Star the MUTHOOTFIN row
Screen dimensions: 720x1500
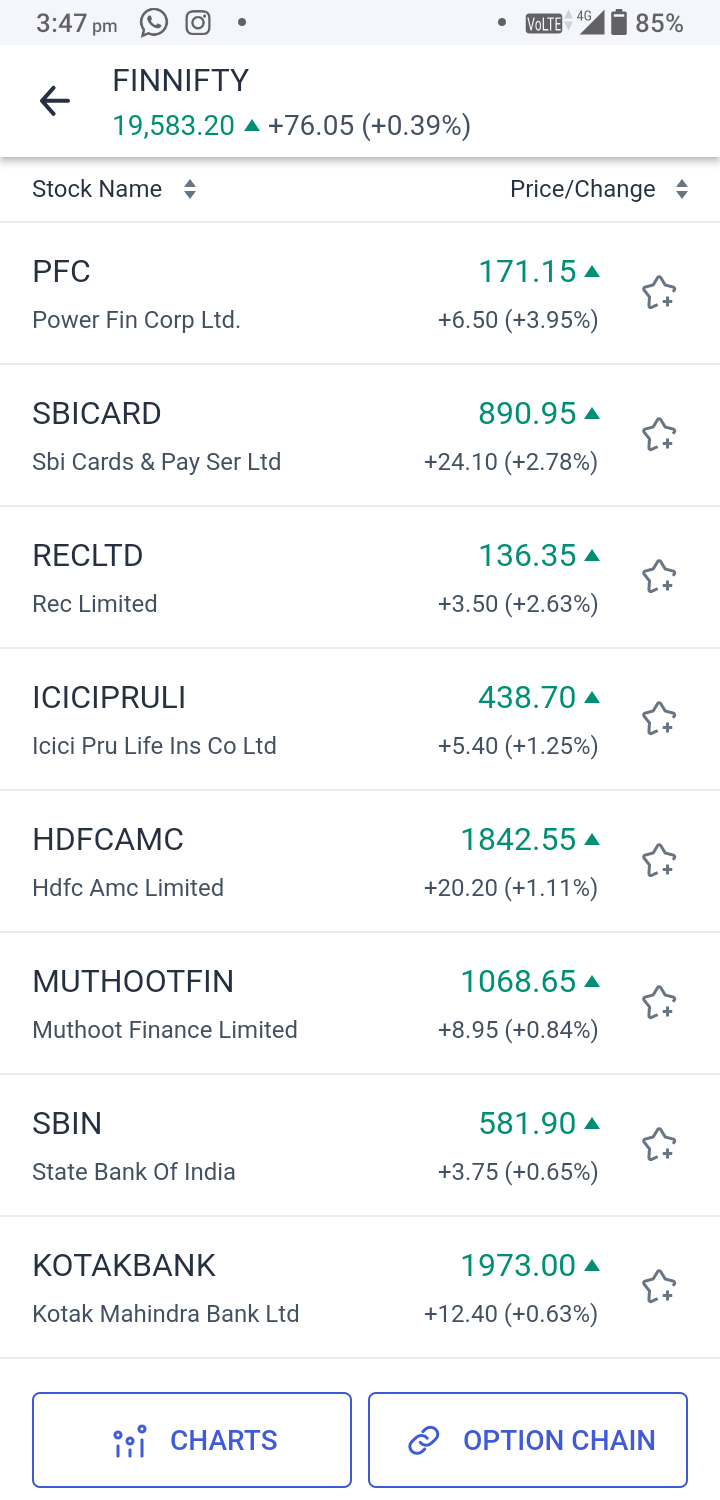pos(658,1003)
